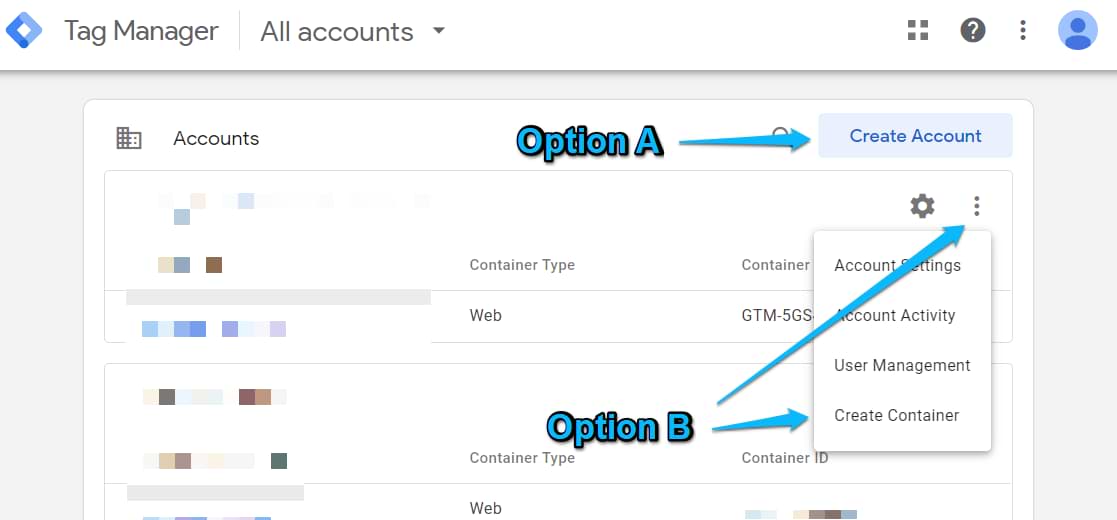Click the GTM-5GS container ID
Image resolution: width=1117 pixels, height=520 pixels.
[776, 316]
